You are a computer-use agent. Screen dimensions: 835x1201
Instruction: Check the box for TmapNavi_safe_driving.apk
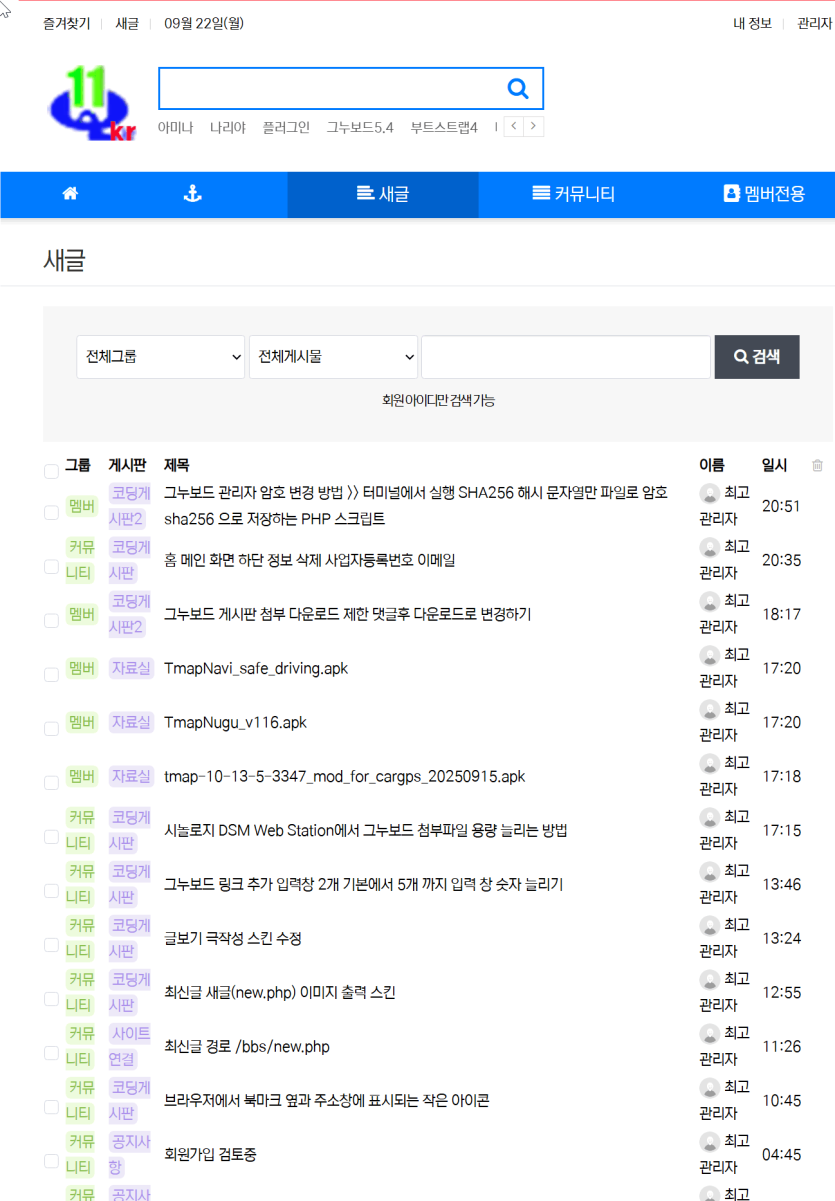[x=51, y=675]
